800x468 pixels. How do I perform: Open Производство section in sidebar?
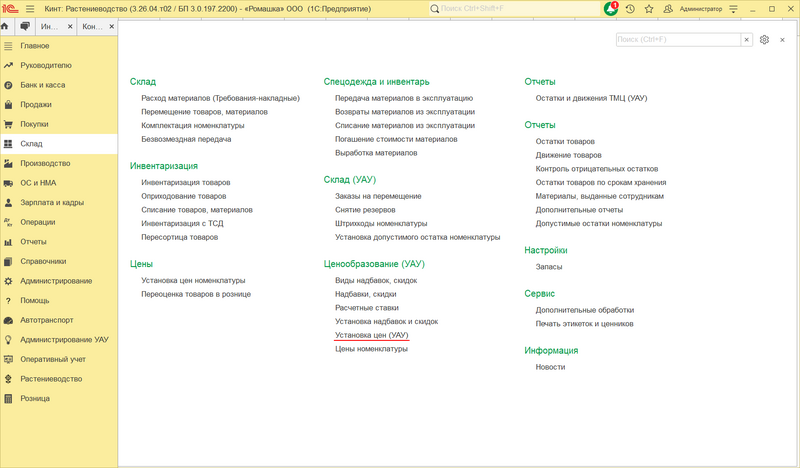[59, 163]
